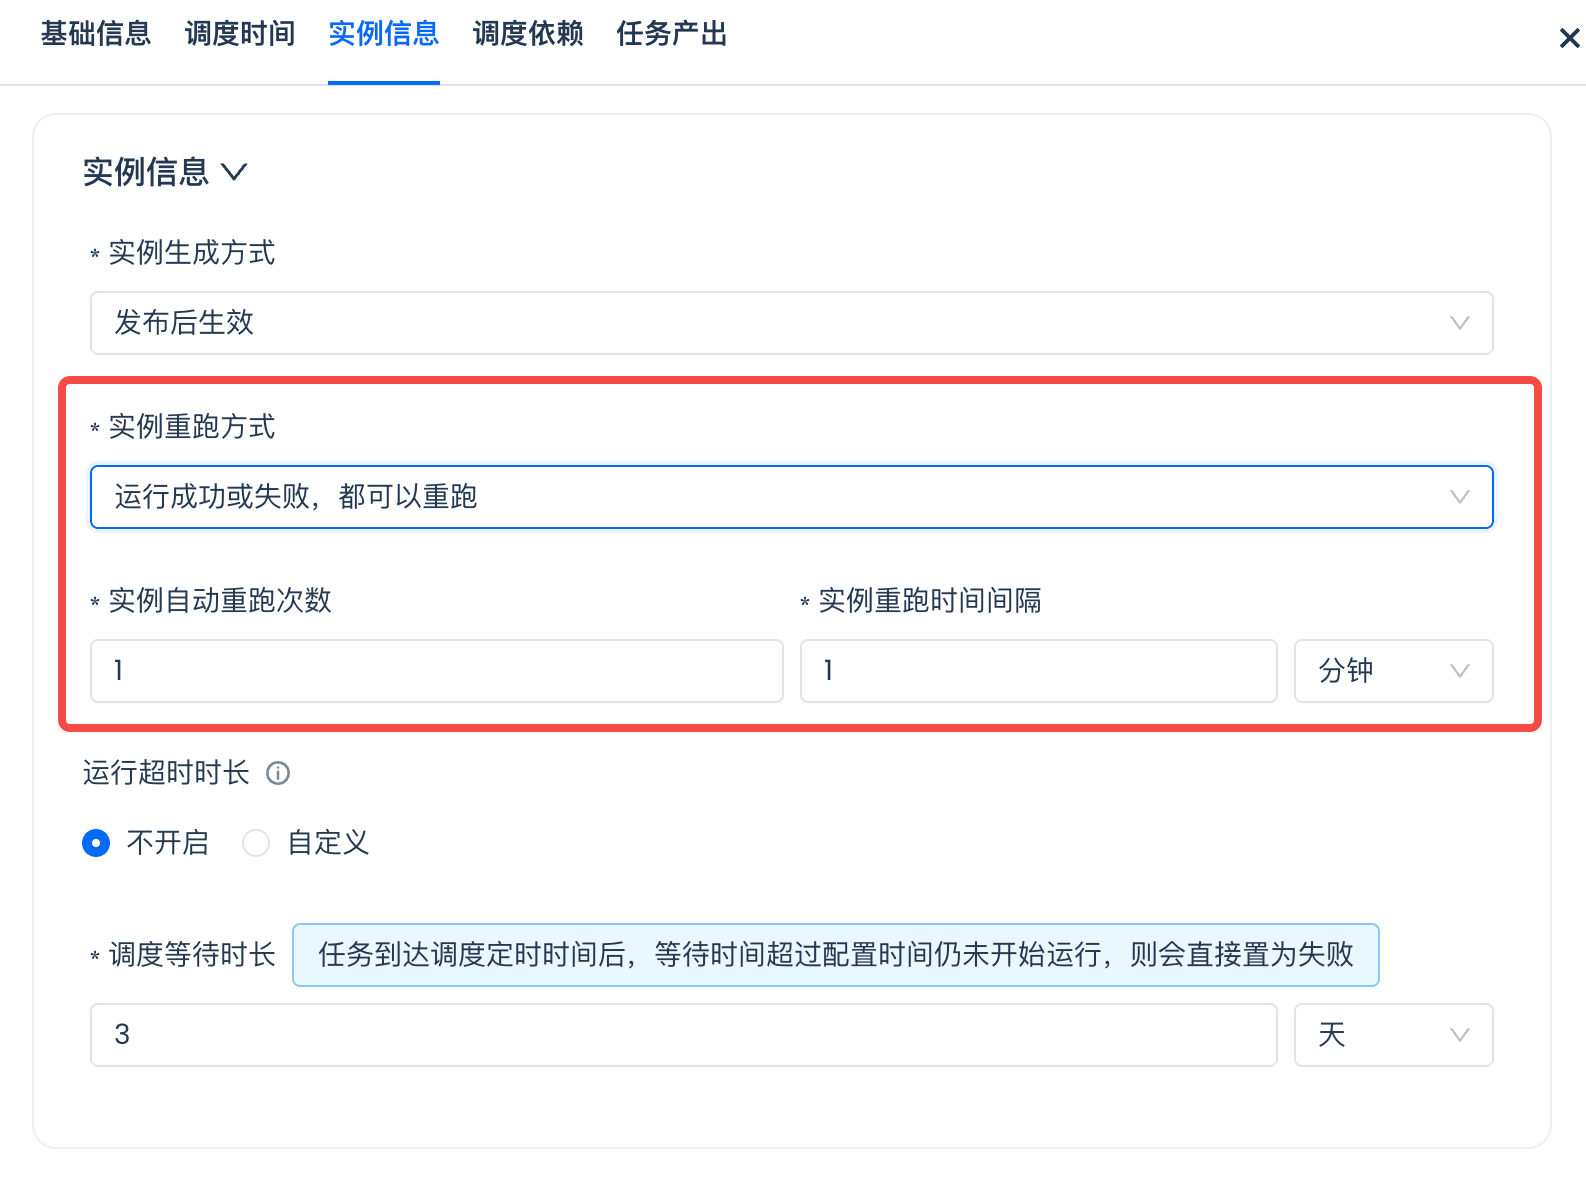Open the 任务产出 tab
The image size is (1586, 1180).
tap(672, 34)
